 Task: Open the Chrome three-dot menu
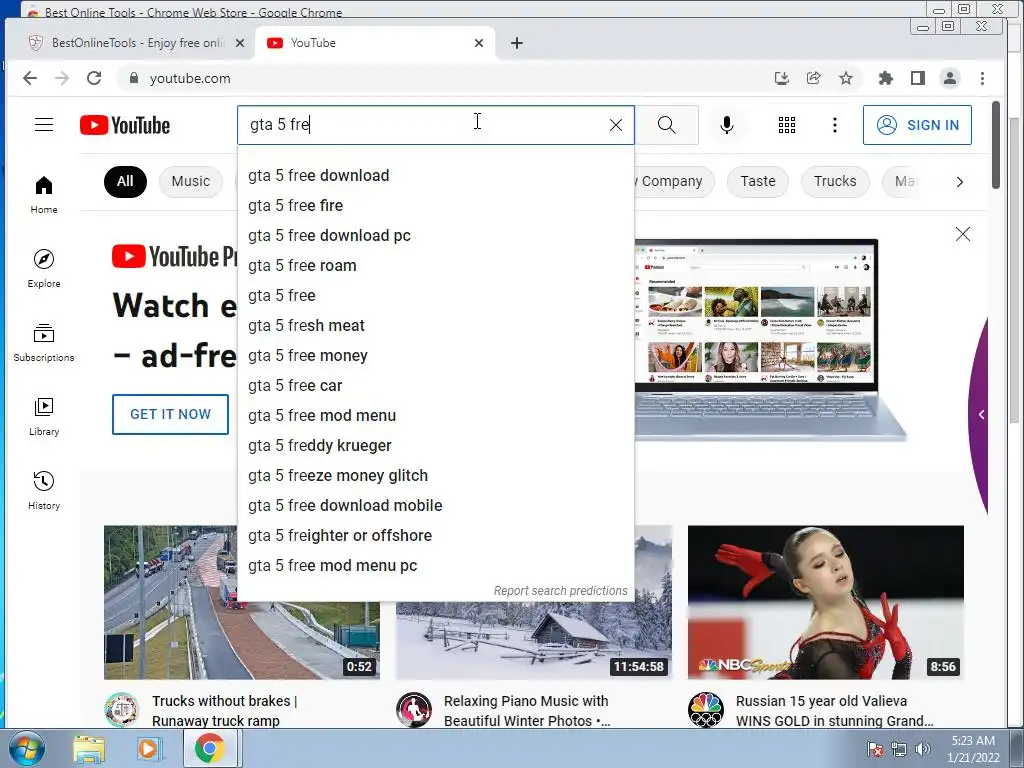pyautogui.click(x=982, y=78)
